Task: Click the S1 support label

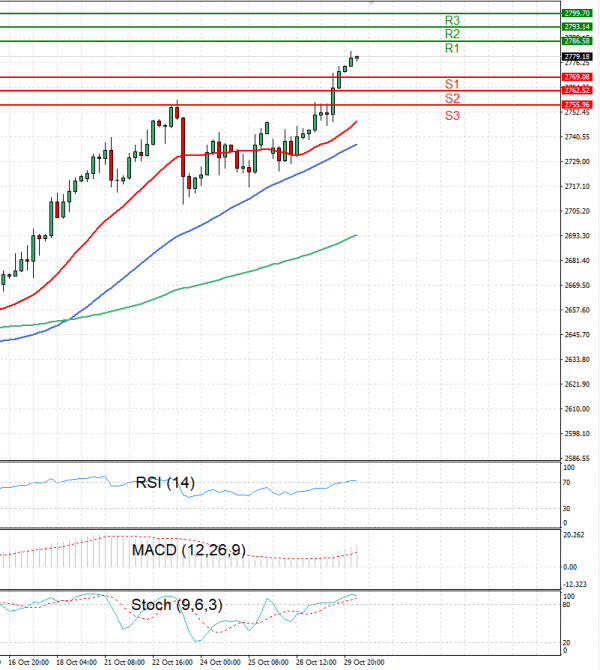Action: 452,84
